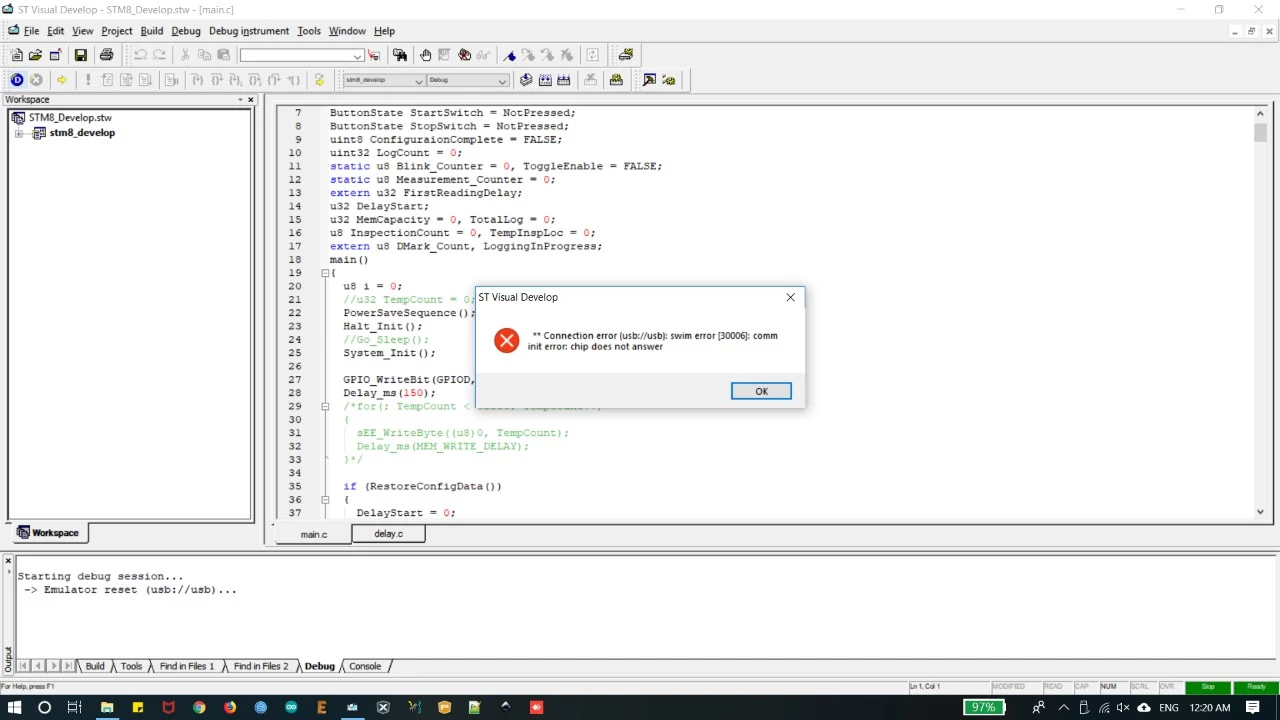
Task: Open the Tools menu
Action: 309,31
